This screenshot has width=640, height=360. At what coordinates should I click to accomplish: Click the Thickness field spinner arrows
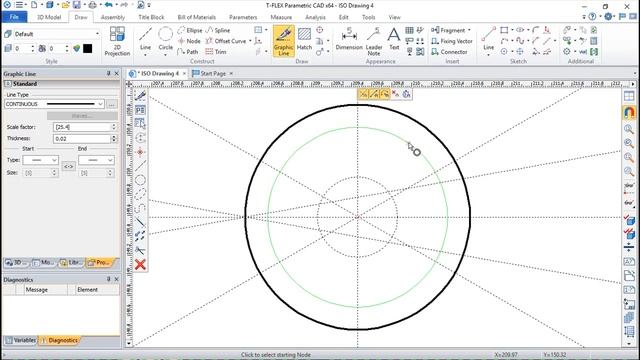coord(114,139)
